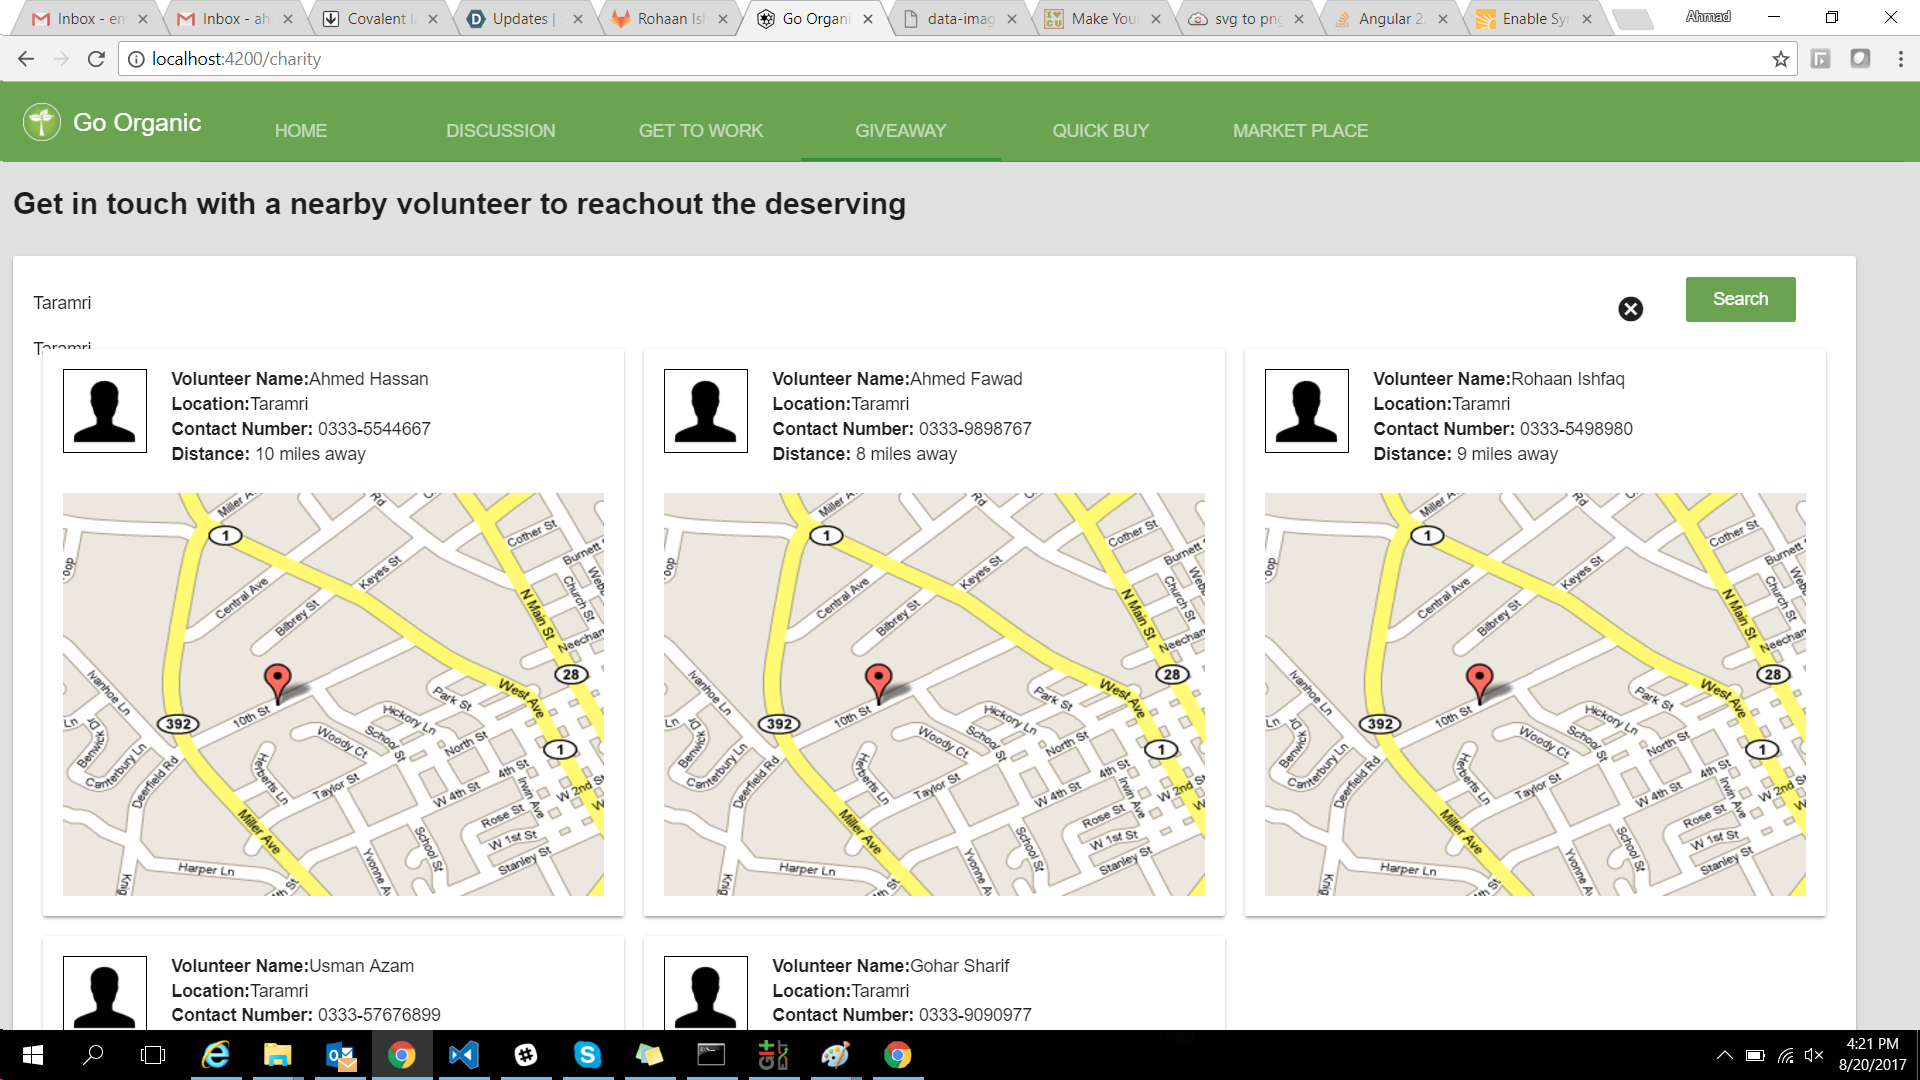
Task: Open the GIVEAWAY nav item
Action: tap(900, 130)
